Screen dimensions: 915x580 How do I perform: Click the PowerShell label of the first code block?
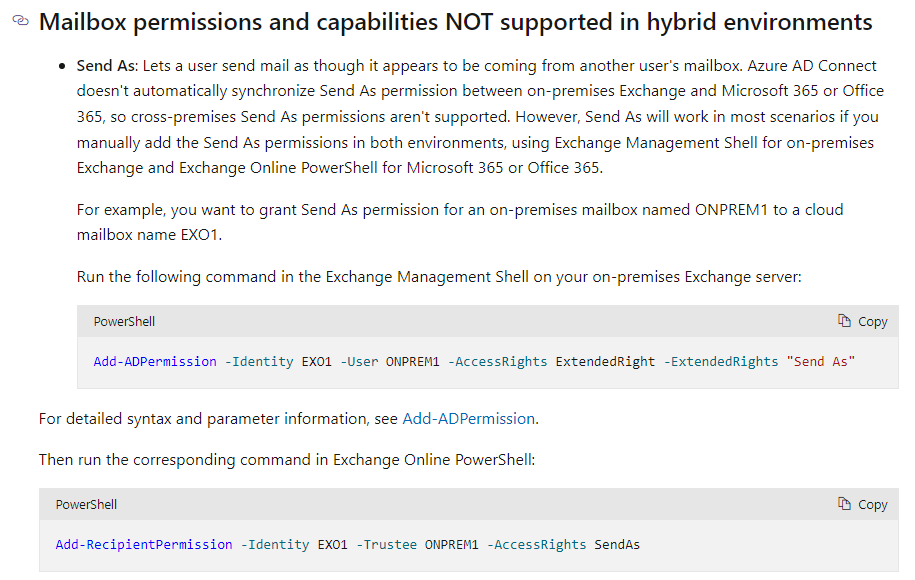124,322
